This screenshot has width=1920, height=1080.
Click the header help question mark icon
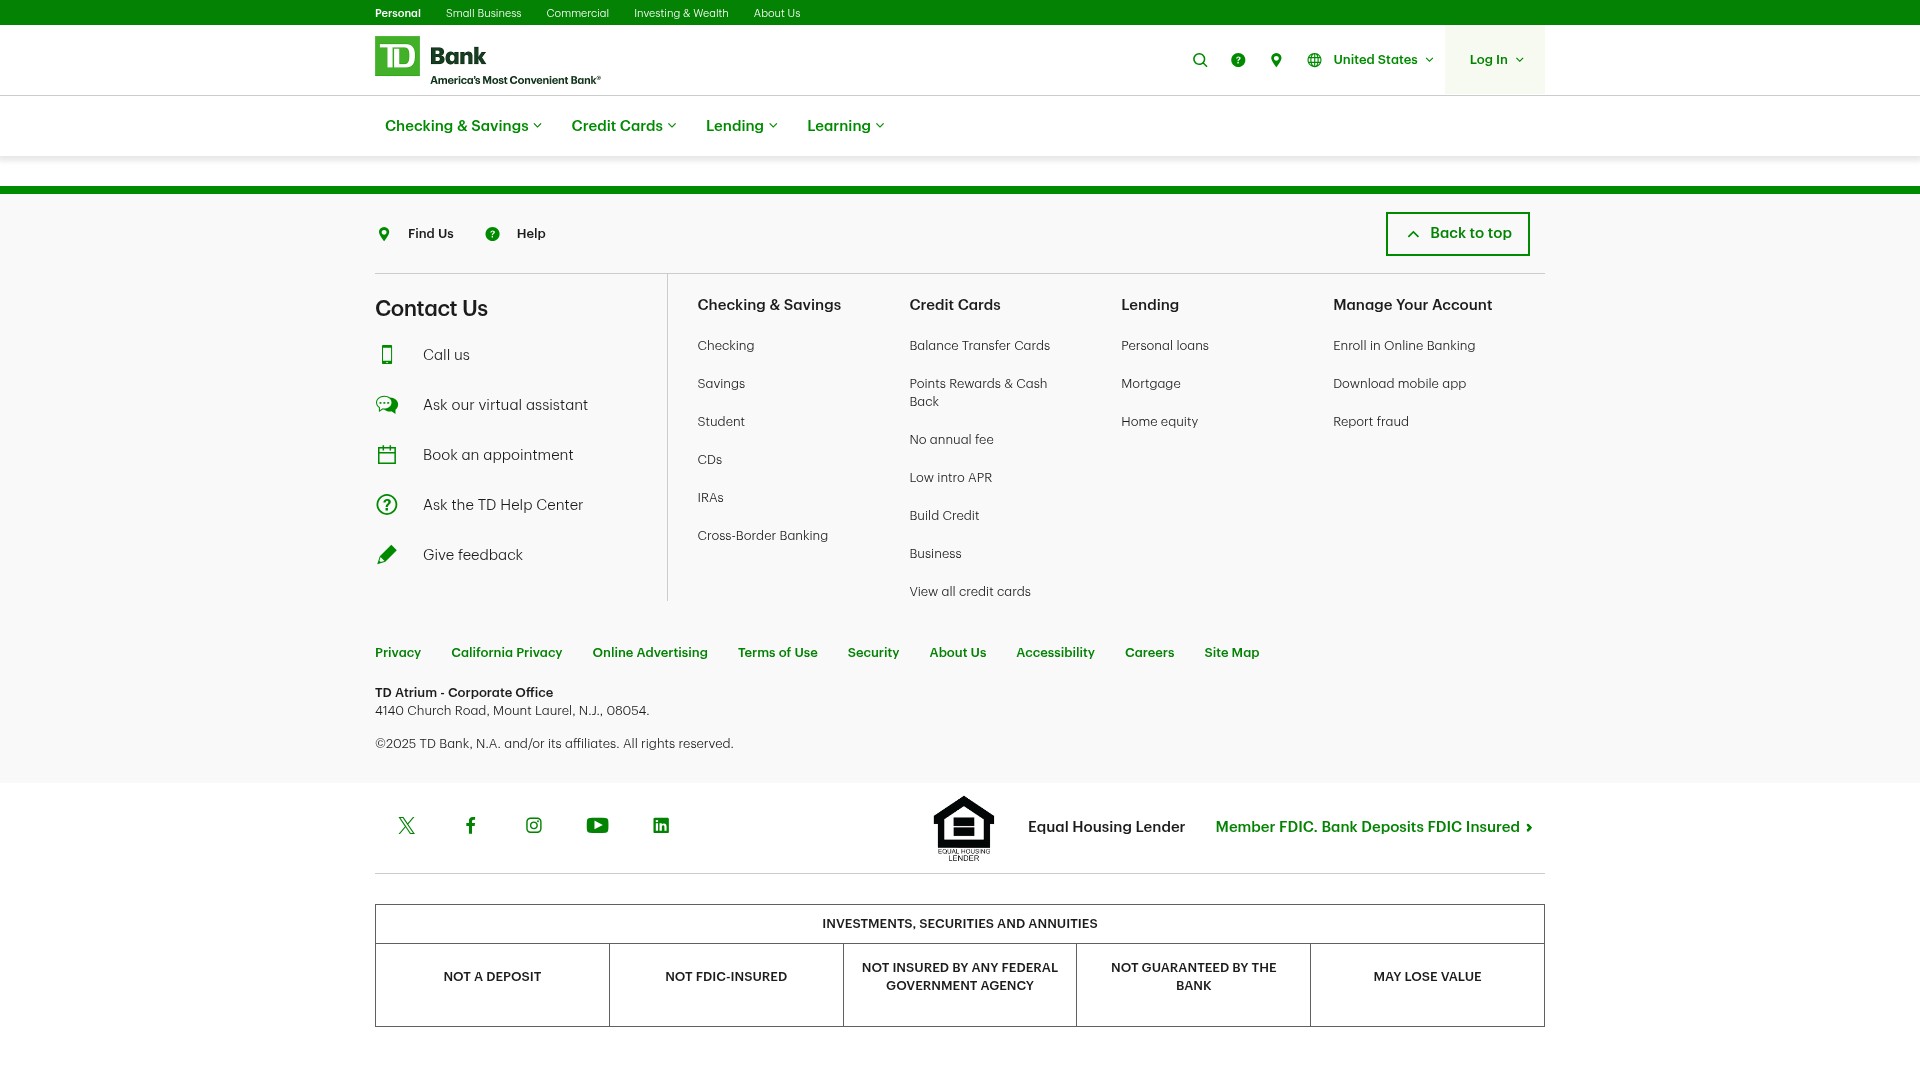pyautogui.click(x=1238, y=60)
